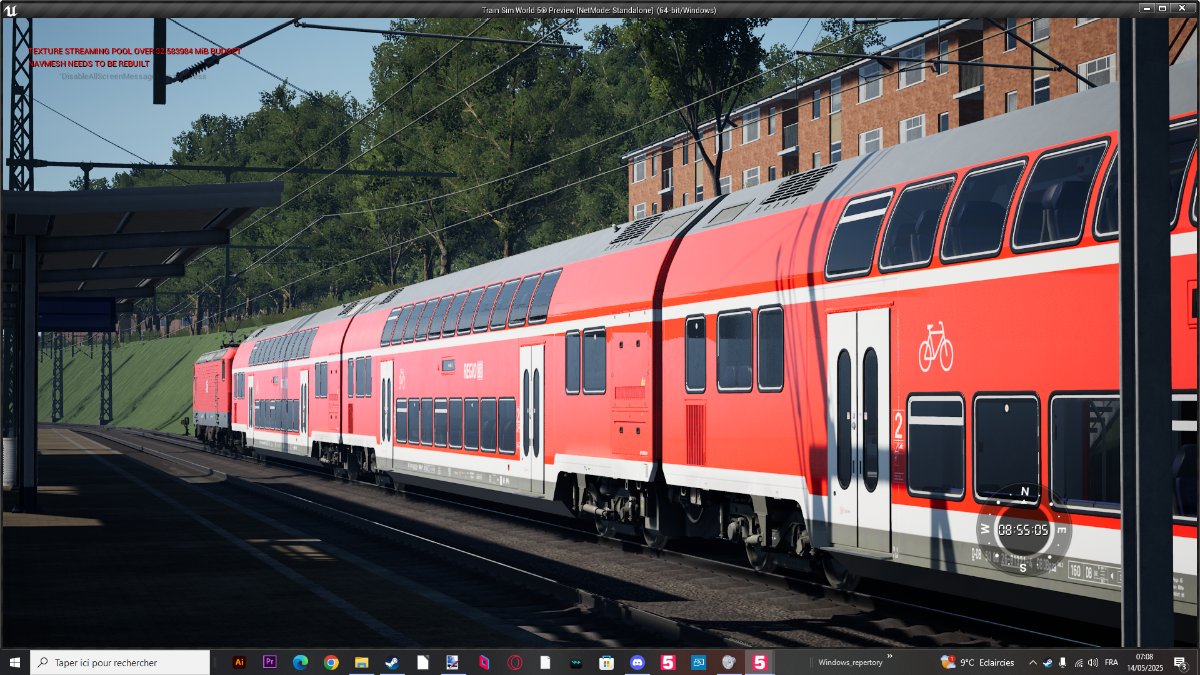Click the taskbar search box

click(120, 662)
